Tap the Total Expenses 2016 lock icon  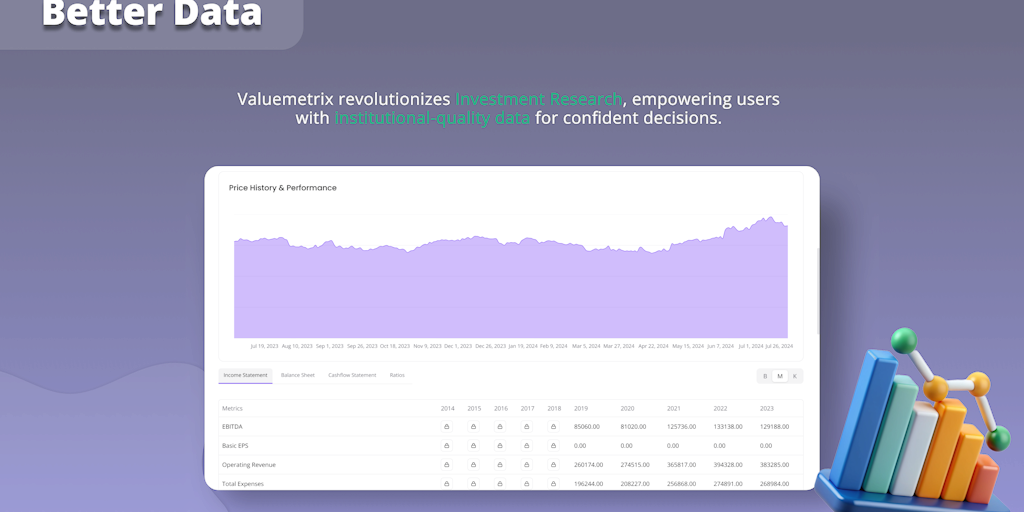[x=500, y=484]
